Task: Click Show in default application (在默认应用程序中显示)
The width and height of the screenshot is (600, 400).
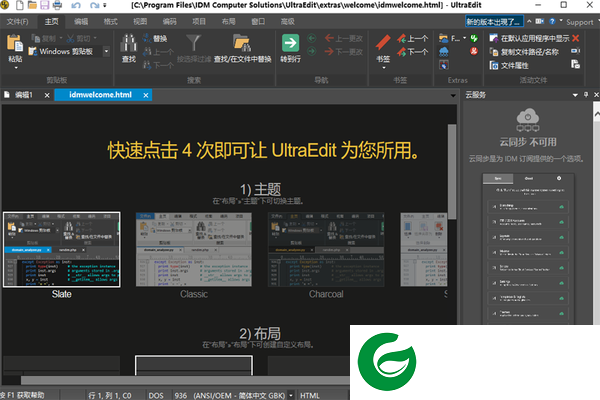Action: 529,38
